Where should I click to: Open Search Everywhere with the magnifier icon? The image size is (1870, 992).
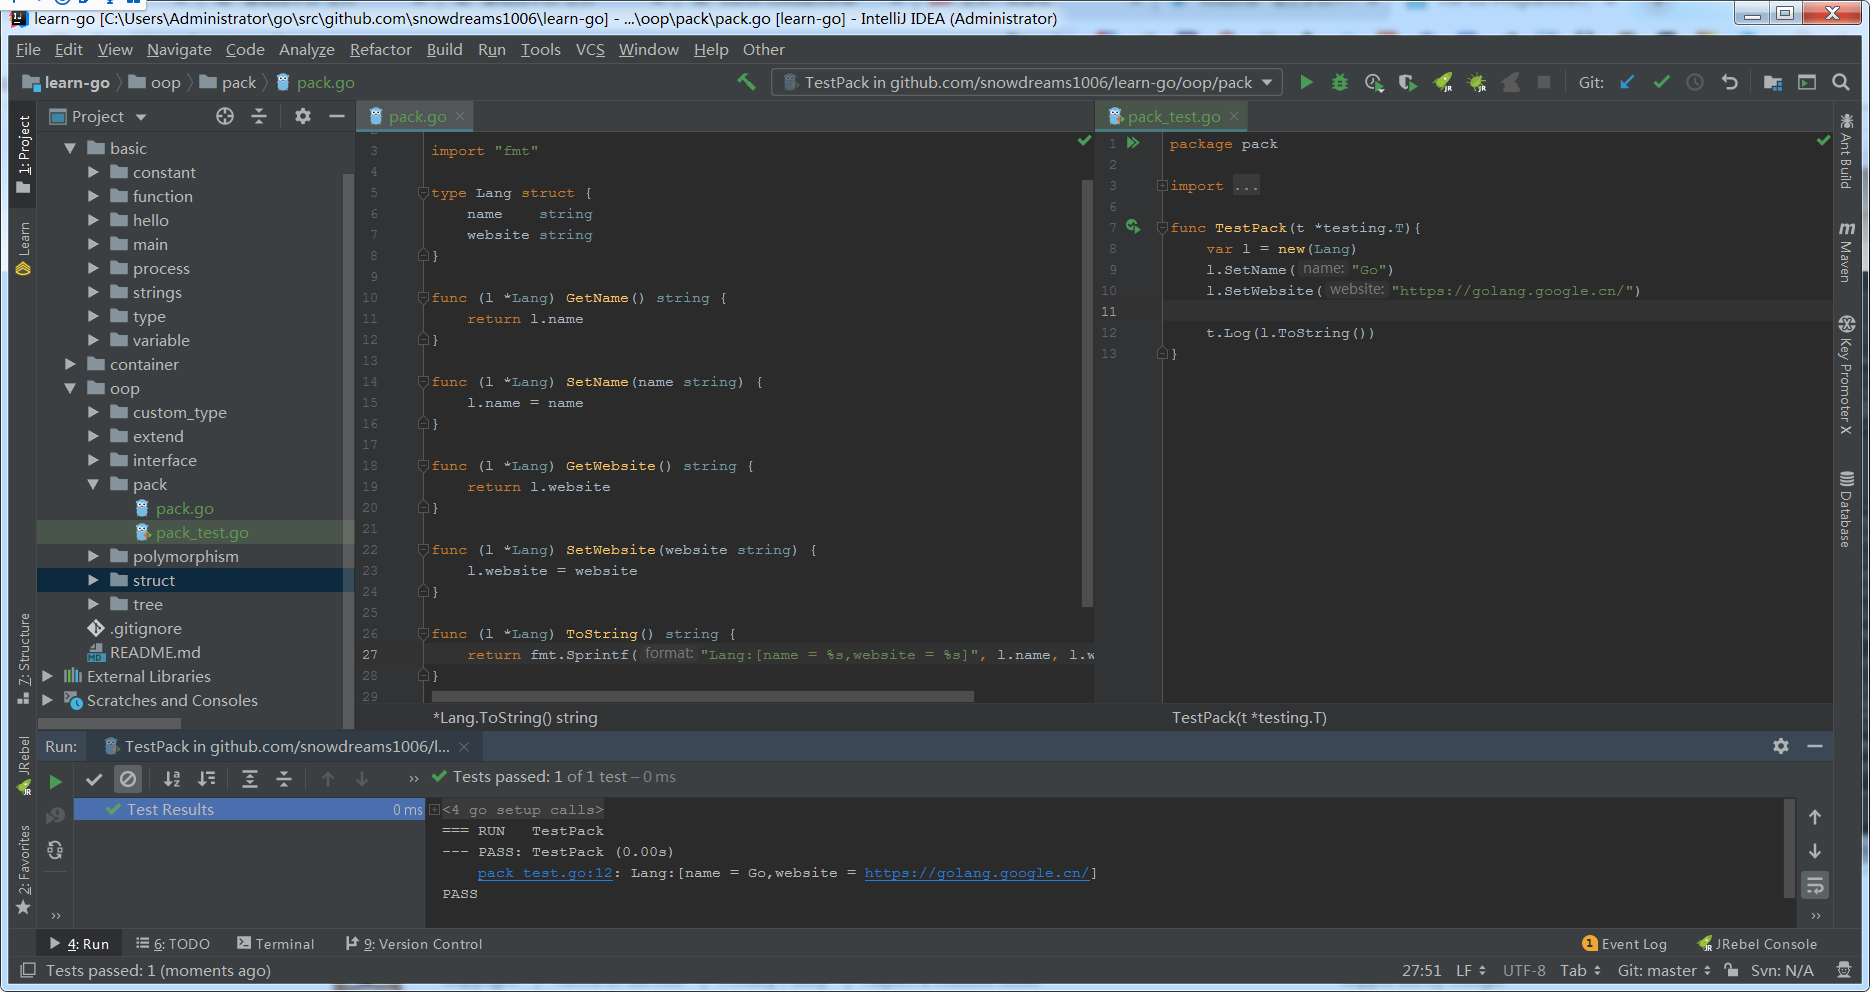point(1841,82)
